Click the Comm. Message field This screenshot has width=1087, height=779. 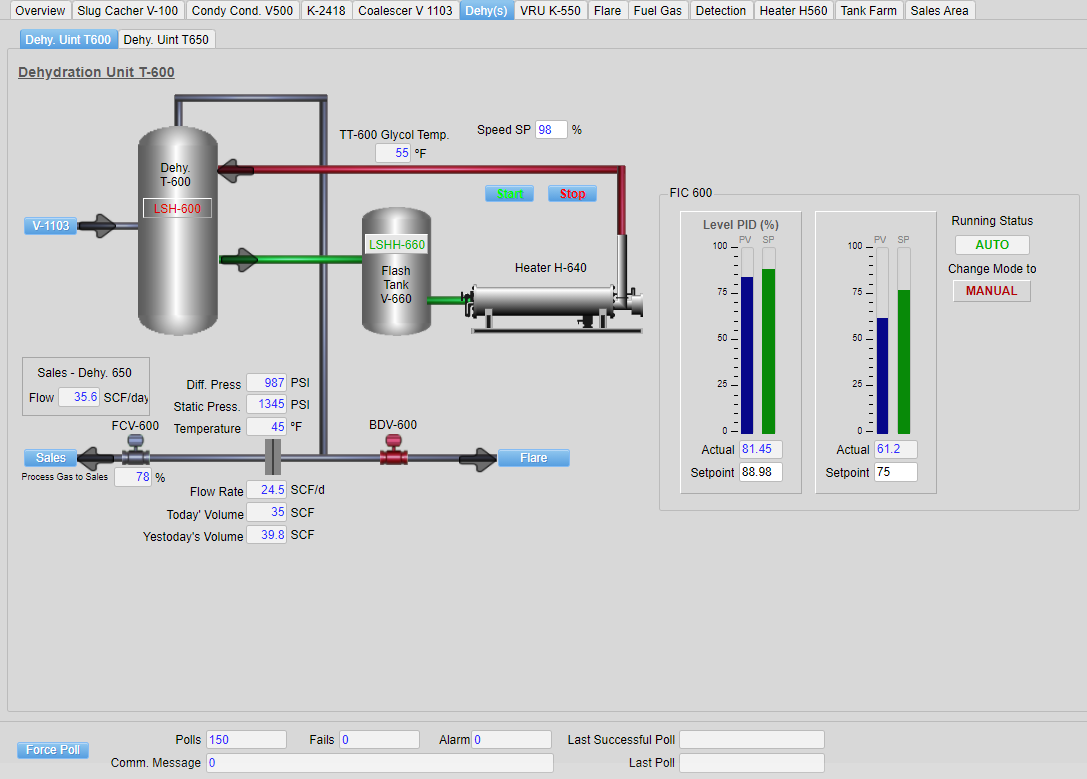pyautogui.click(x=380, y=763)
